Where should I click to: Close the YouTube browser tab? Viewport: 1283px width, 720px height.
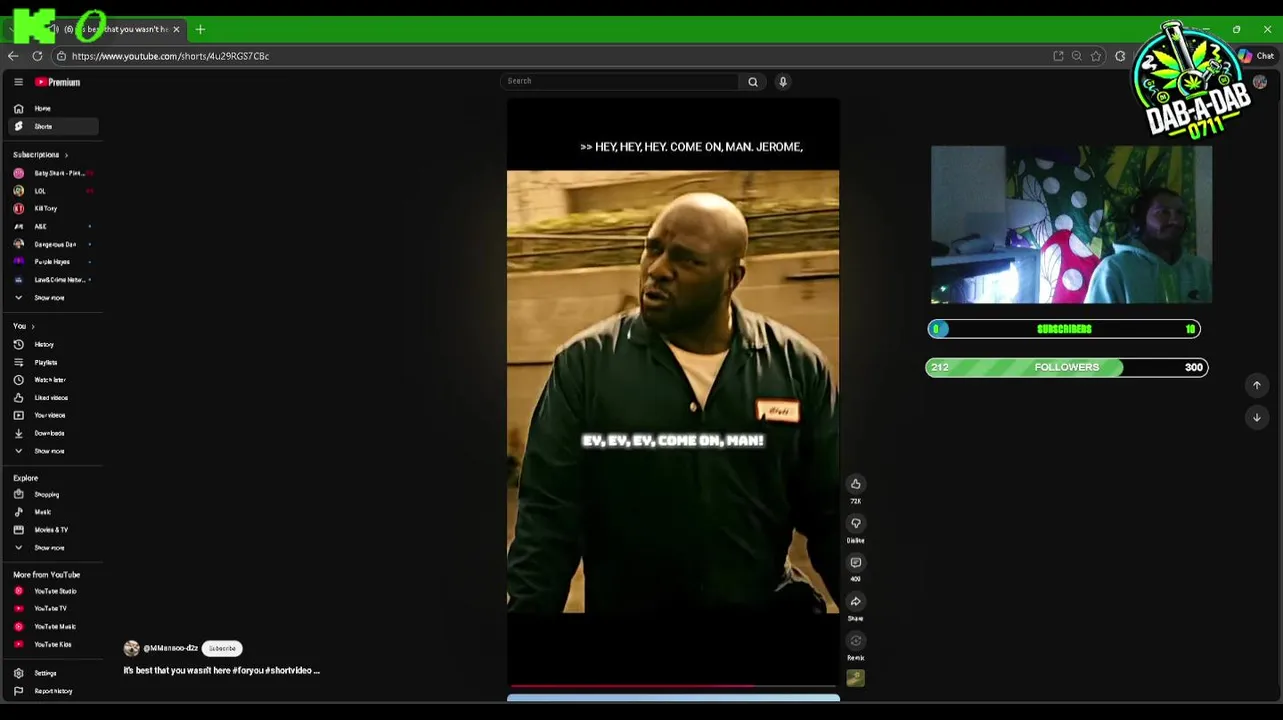pos(176,29)
